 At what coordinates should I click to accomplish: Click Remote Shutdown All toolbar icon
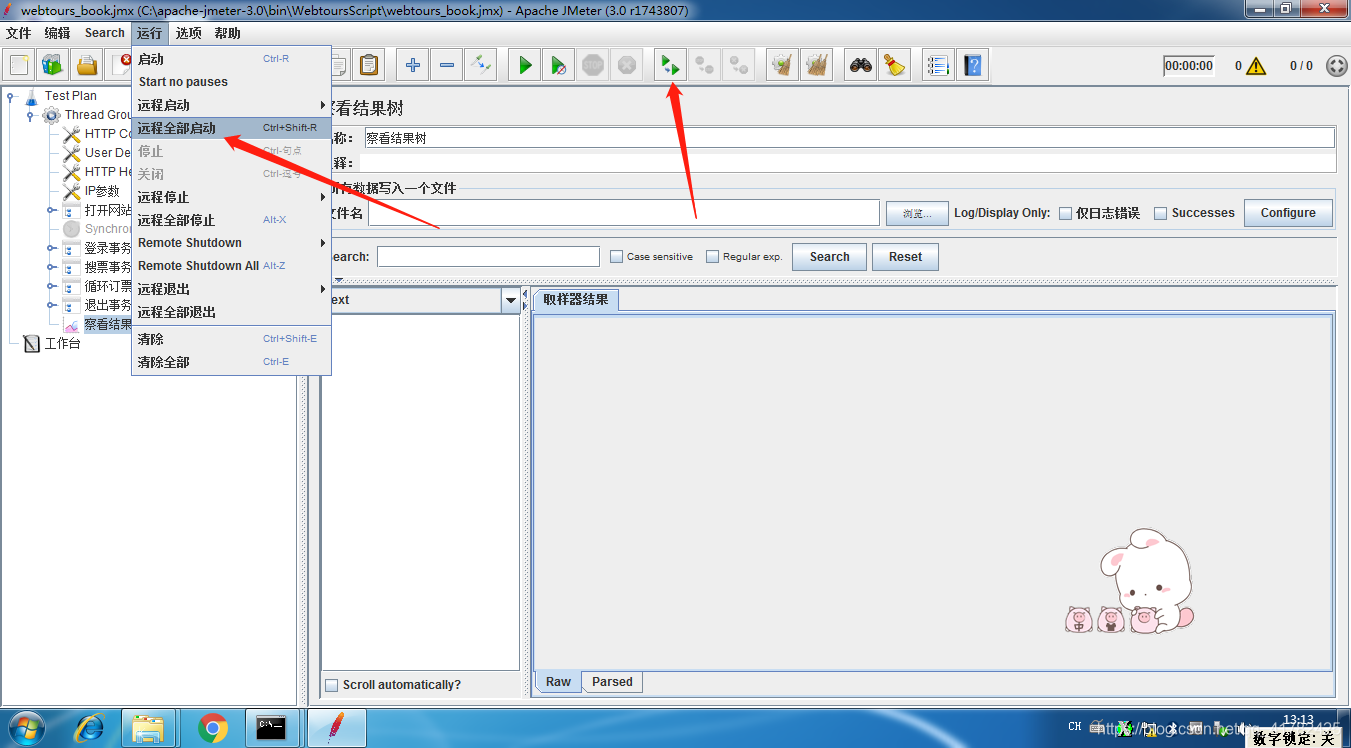point(739,66)
